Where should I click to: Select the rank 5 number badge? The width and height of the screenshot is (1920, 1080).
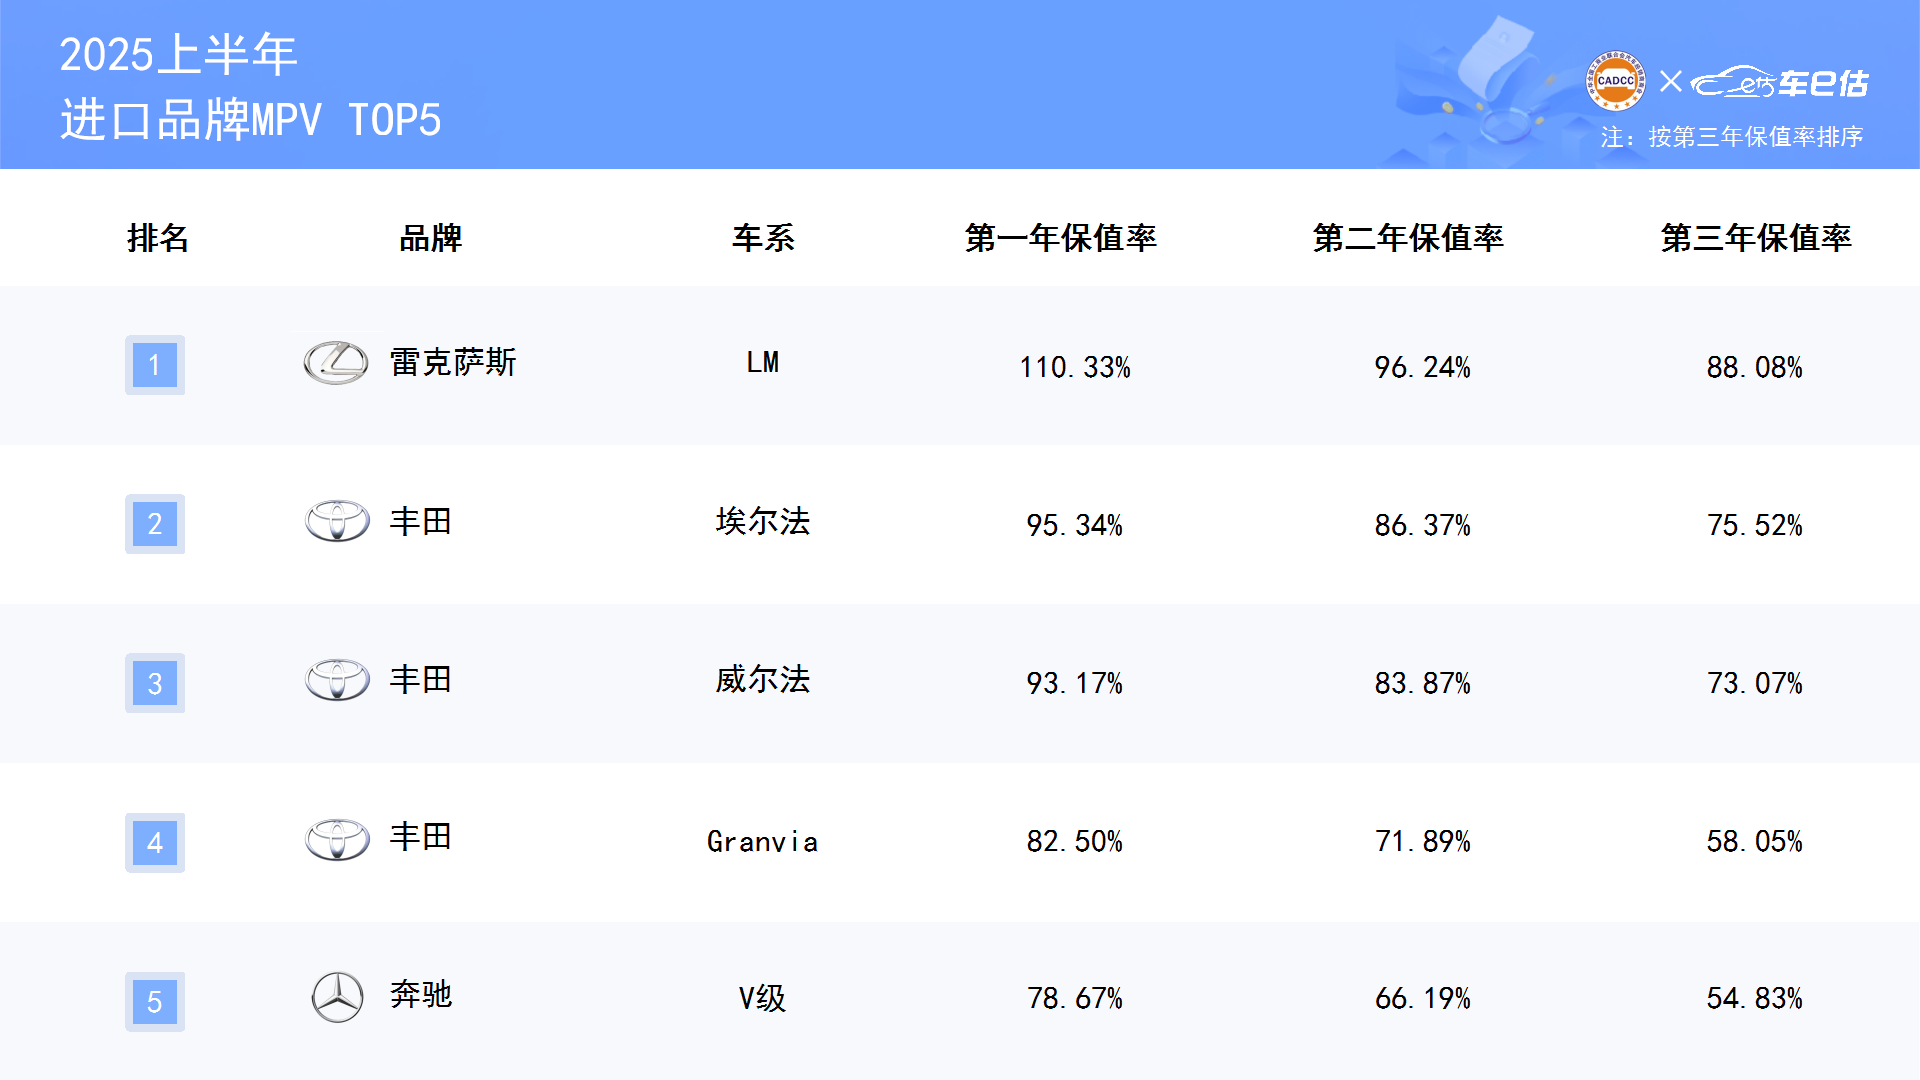tap(155, 1002)
